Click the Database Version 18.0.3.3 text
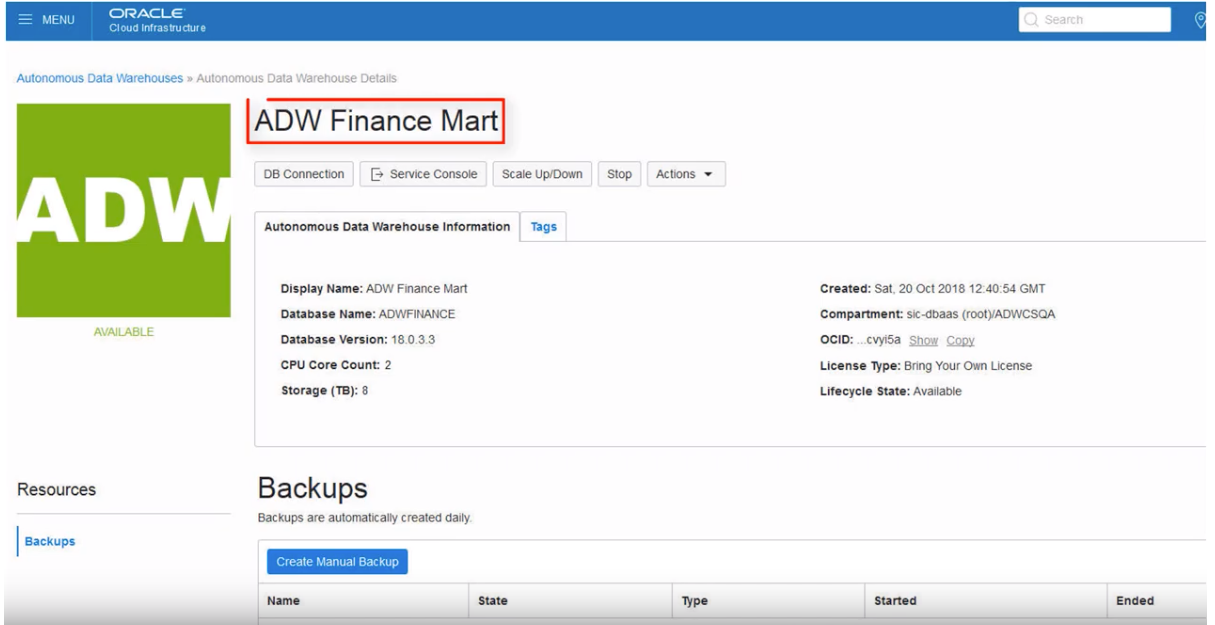 357,340
